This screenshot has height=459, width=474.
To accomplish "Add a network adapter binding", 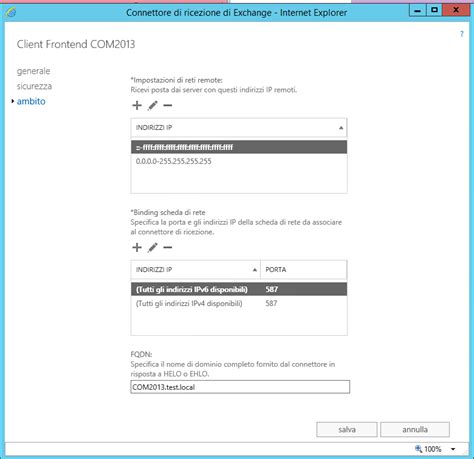I will click(x=137, y=248).
